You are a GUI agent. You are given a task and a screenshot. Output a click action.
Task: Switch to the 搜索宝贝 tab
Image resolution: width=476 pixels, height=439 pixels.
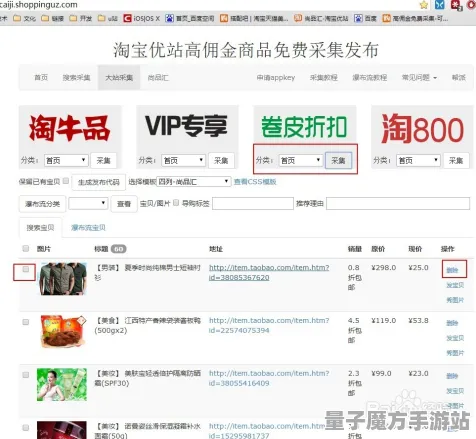pos(40,228)
